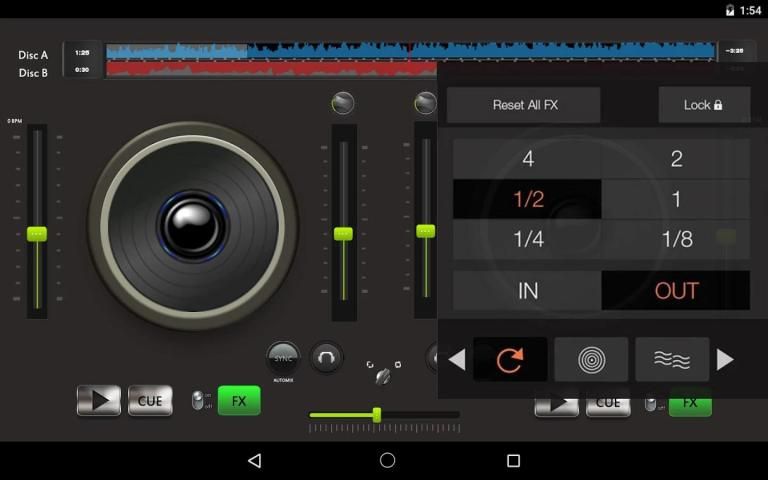768x480 pixels.
Task: Tap Android Back navigation button
Action: point(254,460)
